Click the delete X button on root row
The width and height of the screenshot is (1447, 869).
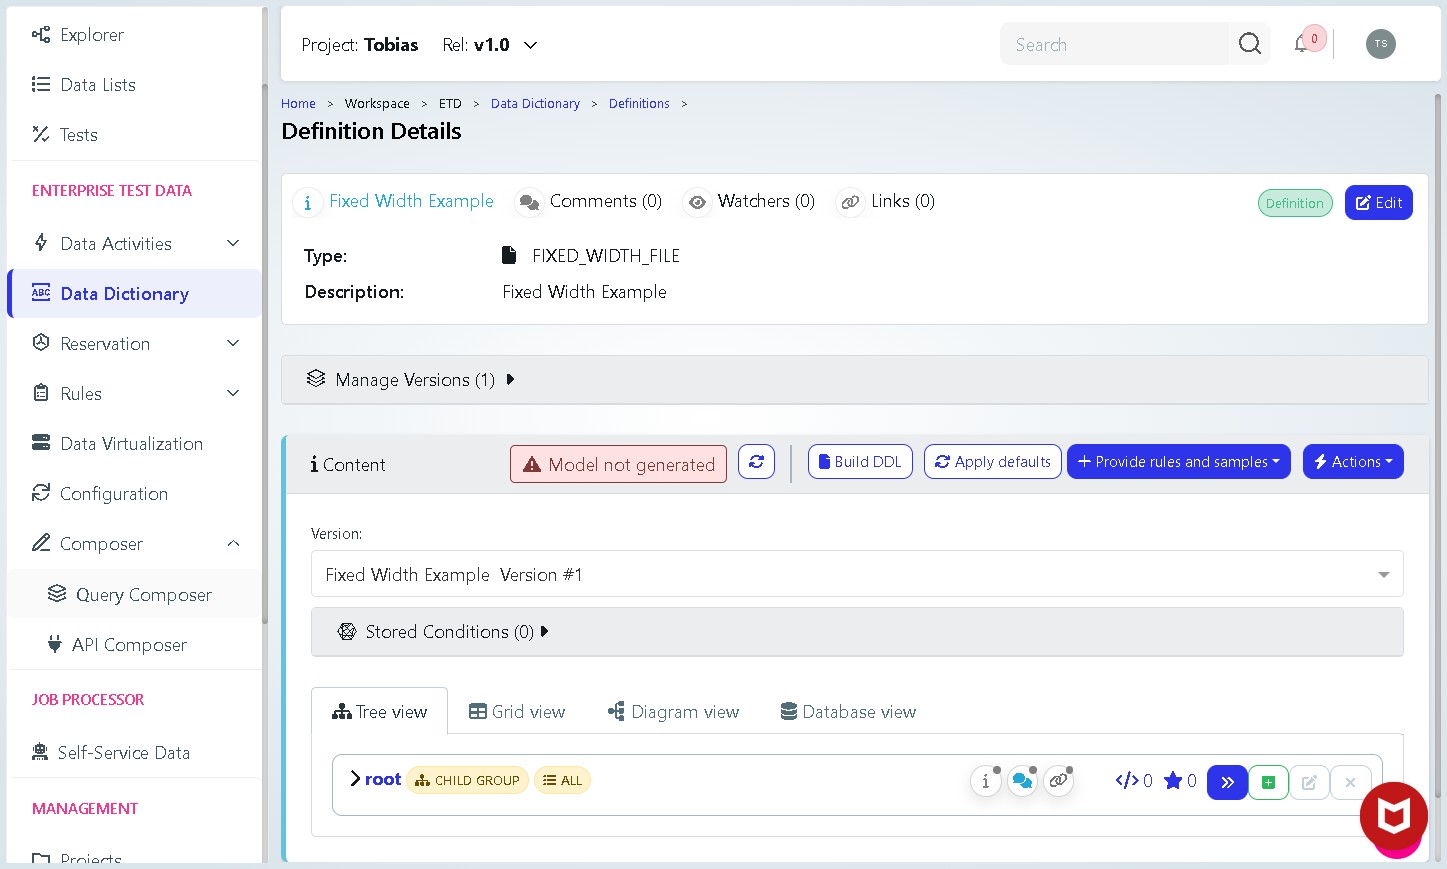1350,782
